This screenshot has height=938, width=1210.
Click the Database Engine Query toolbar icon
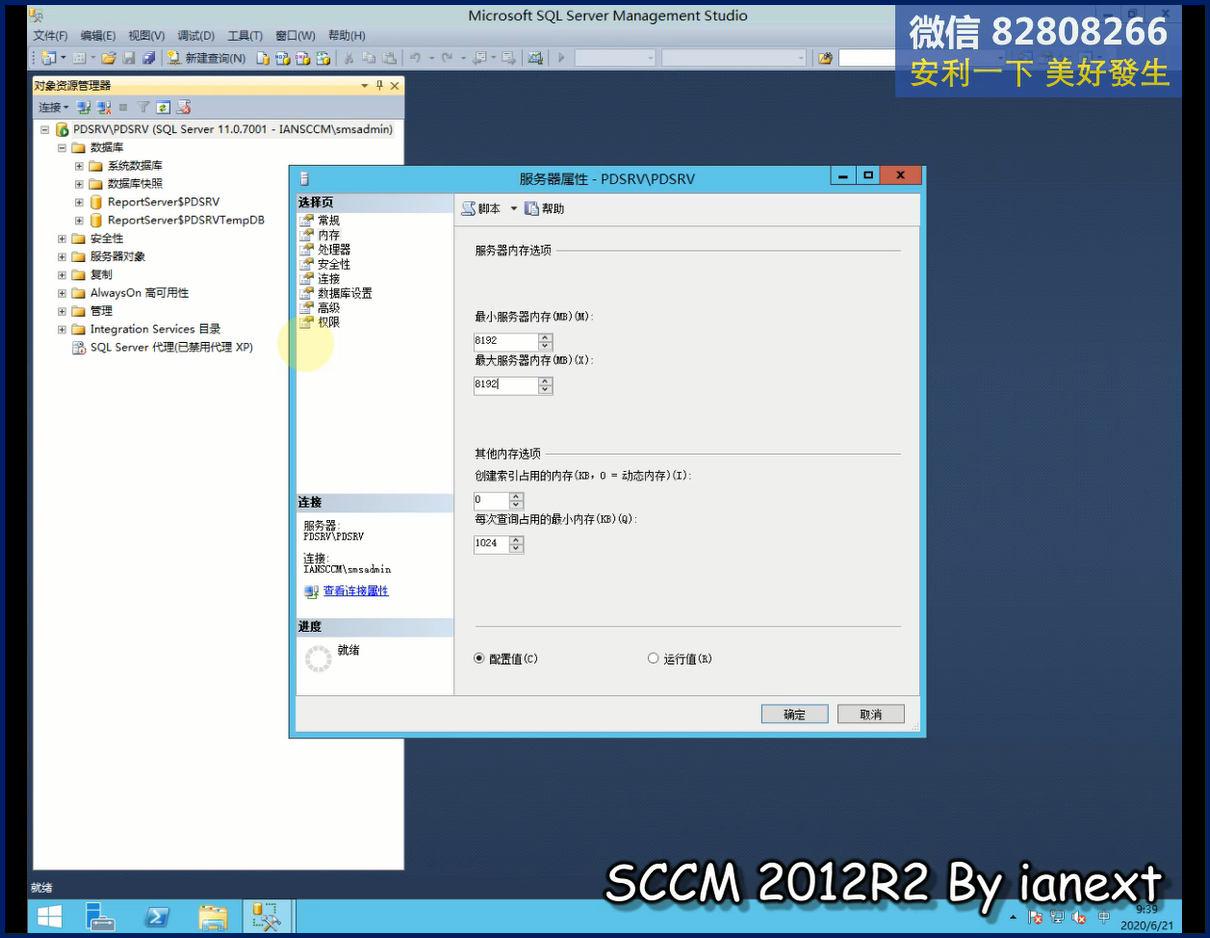tap(263, 58)
